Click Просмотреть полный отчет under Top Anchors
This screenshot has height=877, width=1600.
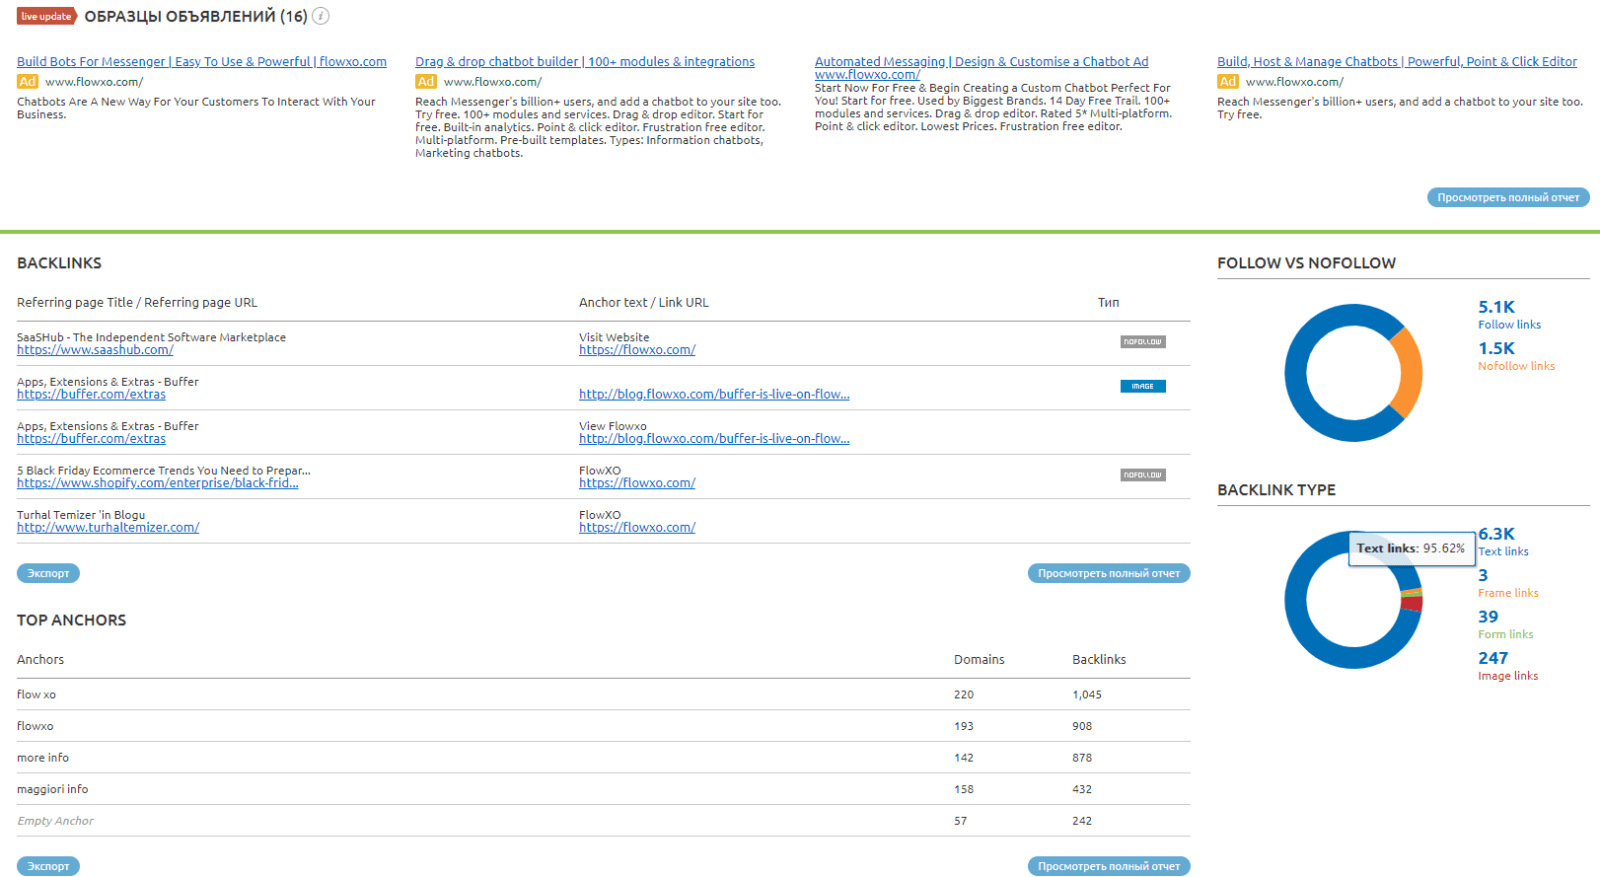1109,867
